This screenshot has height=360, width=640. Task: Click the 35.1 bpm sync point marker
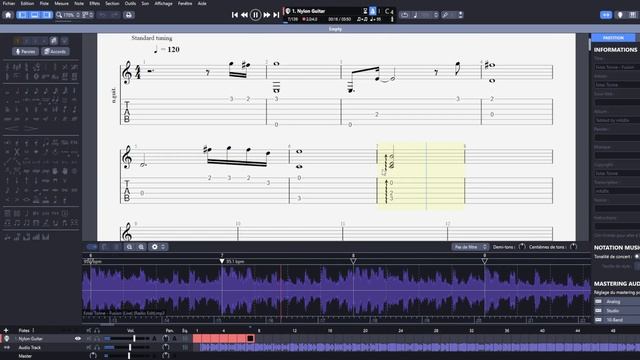tap(222, 261)
